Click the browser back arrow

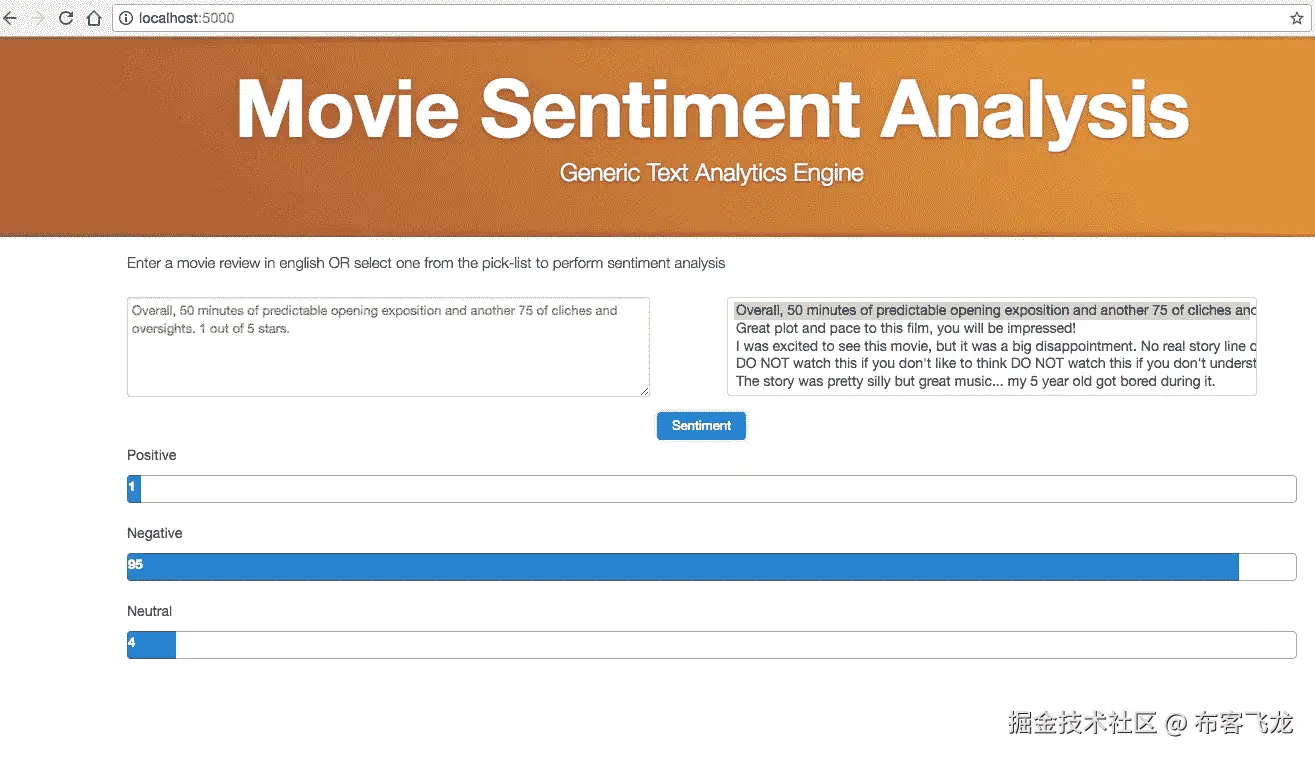11,18
